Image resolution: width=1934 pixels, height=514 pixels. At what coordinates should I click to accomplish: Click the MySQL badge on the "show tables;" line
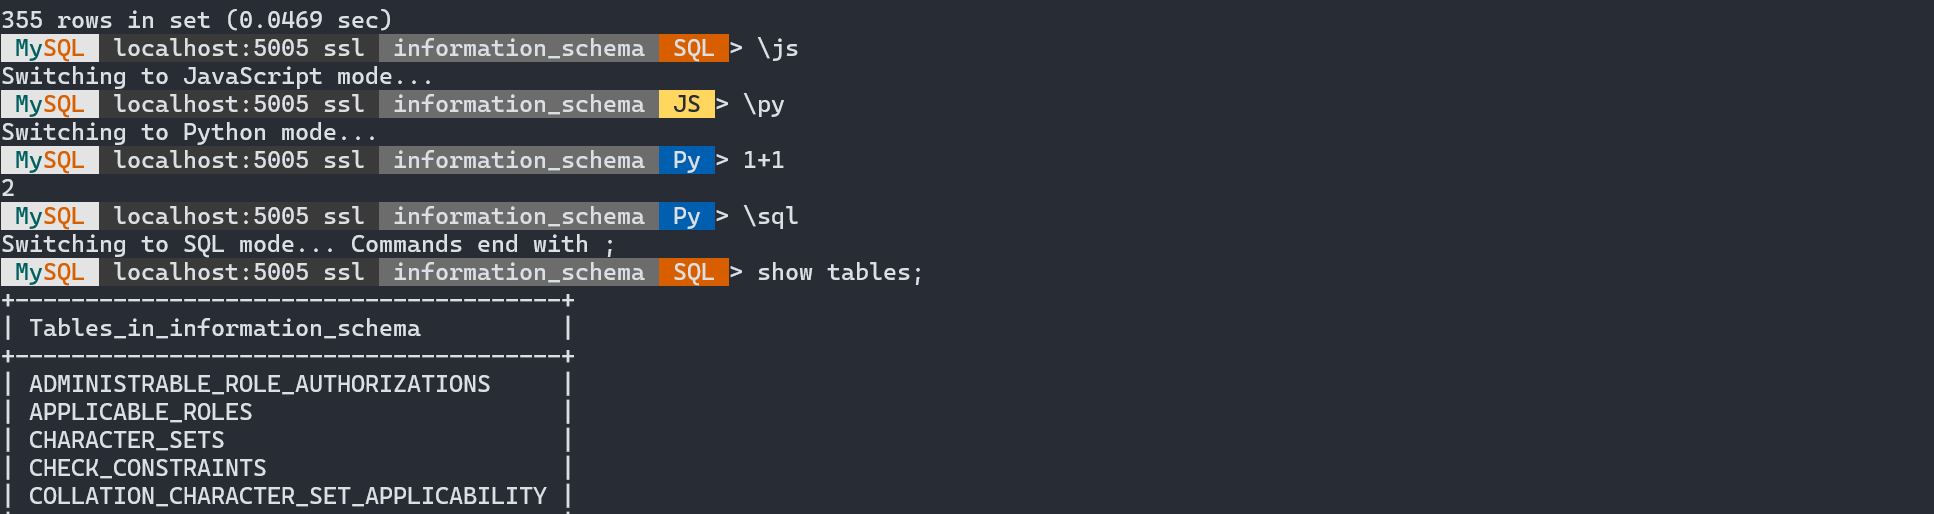49,272
